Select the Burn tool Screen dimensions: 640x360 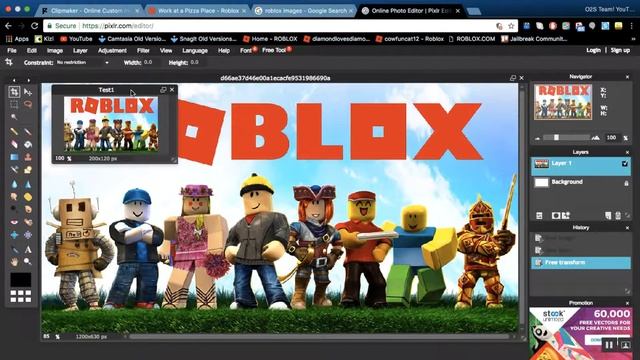[28, 209]
